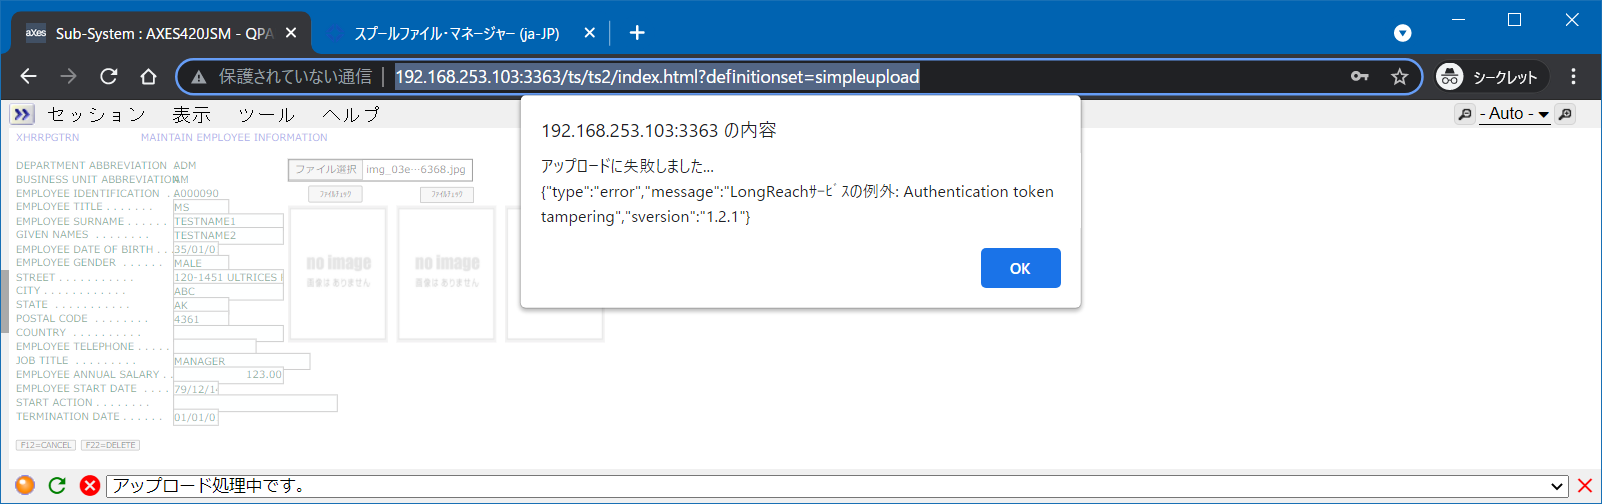Click the zoom in magnifier icon
Screen dimensions: 1602x504
click(1566, 114)
